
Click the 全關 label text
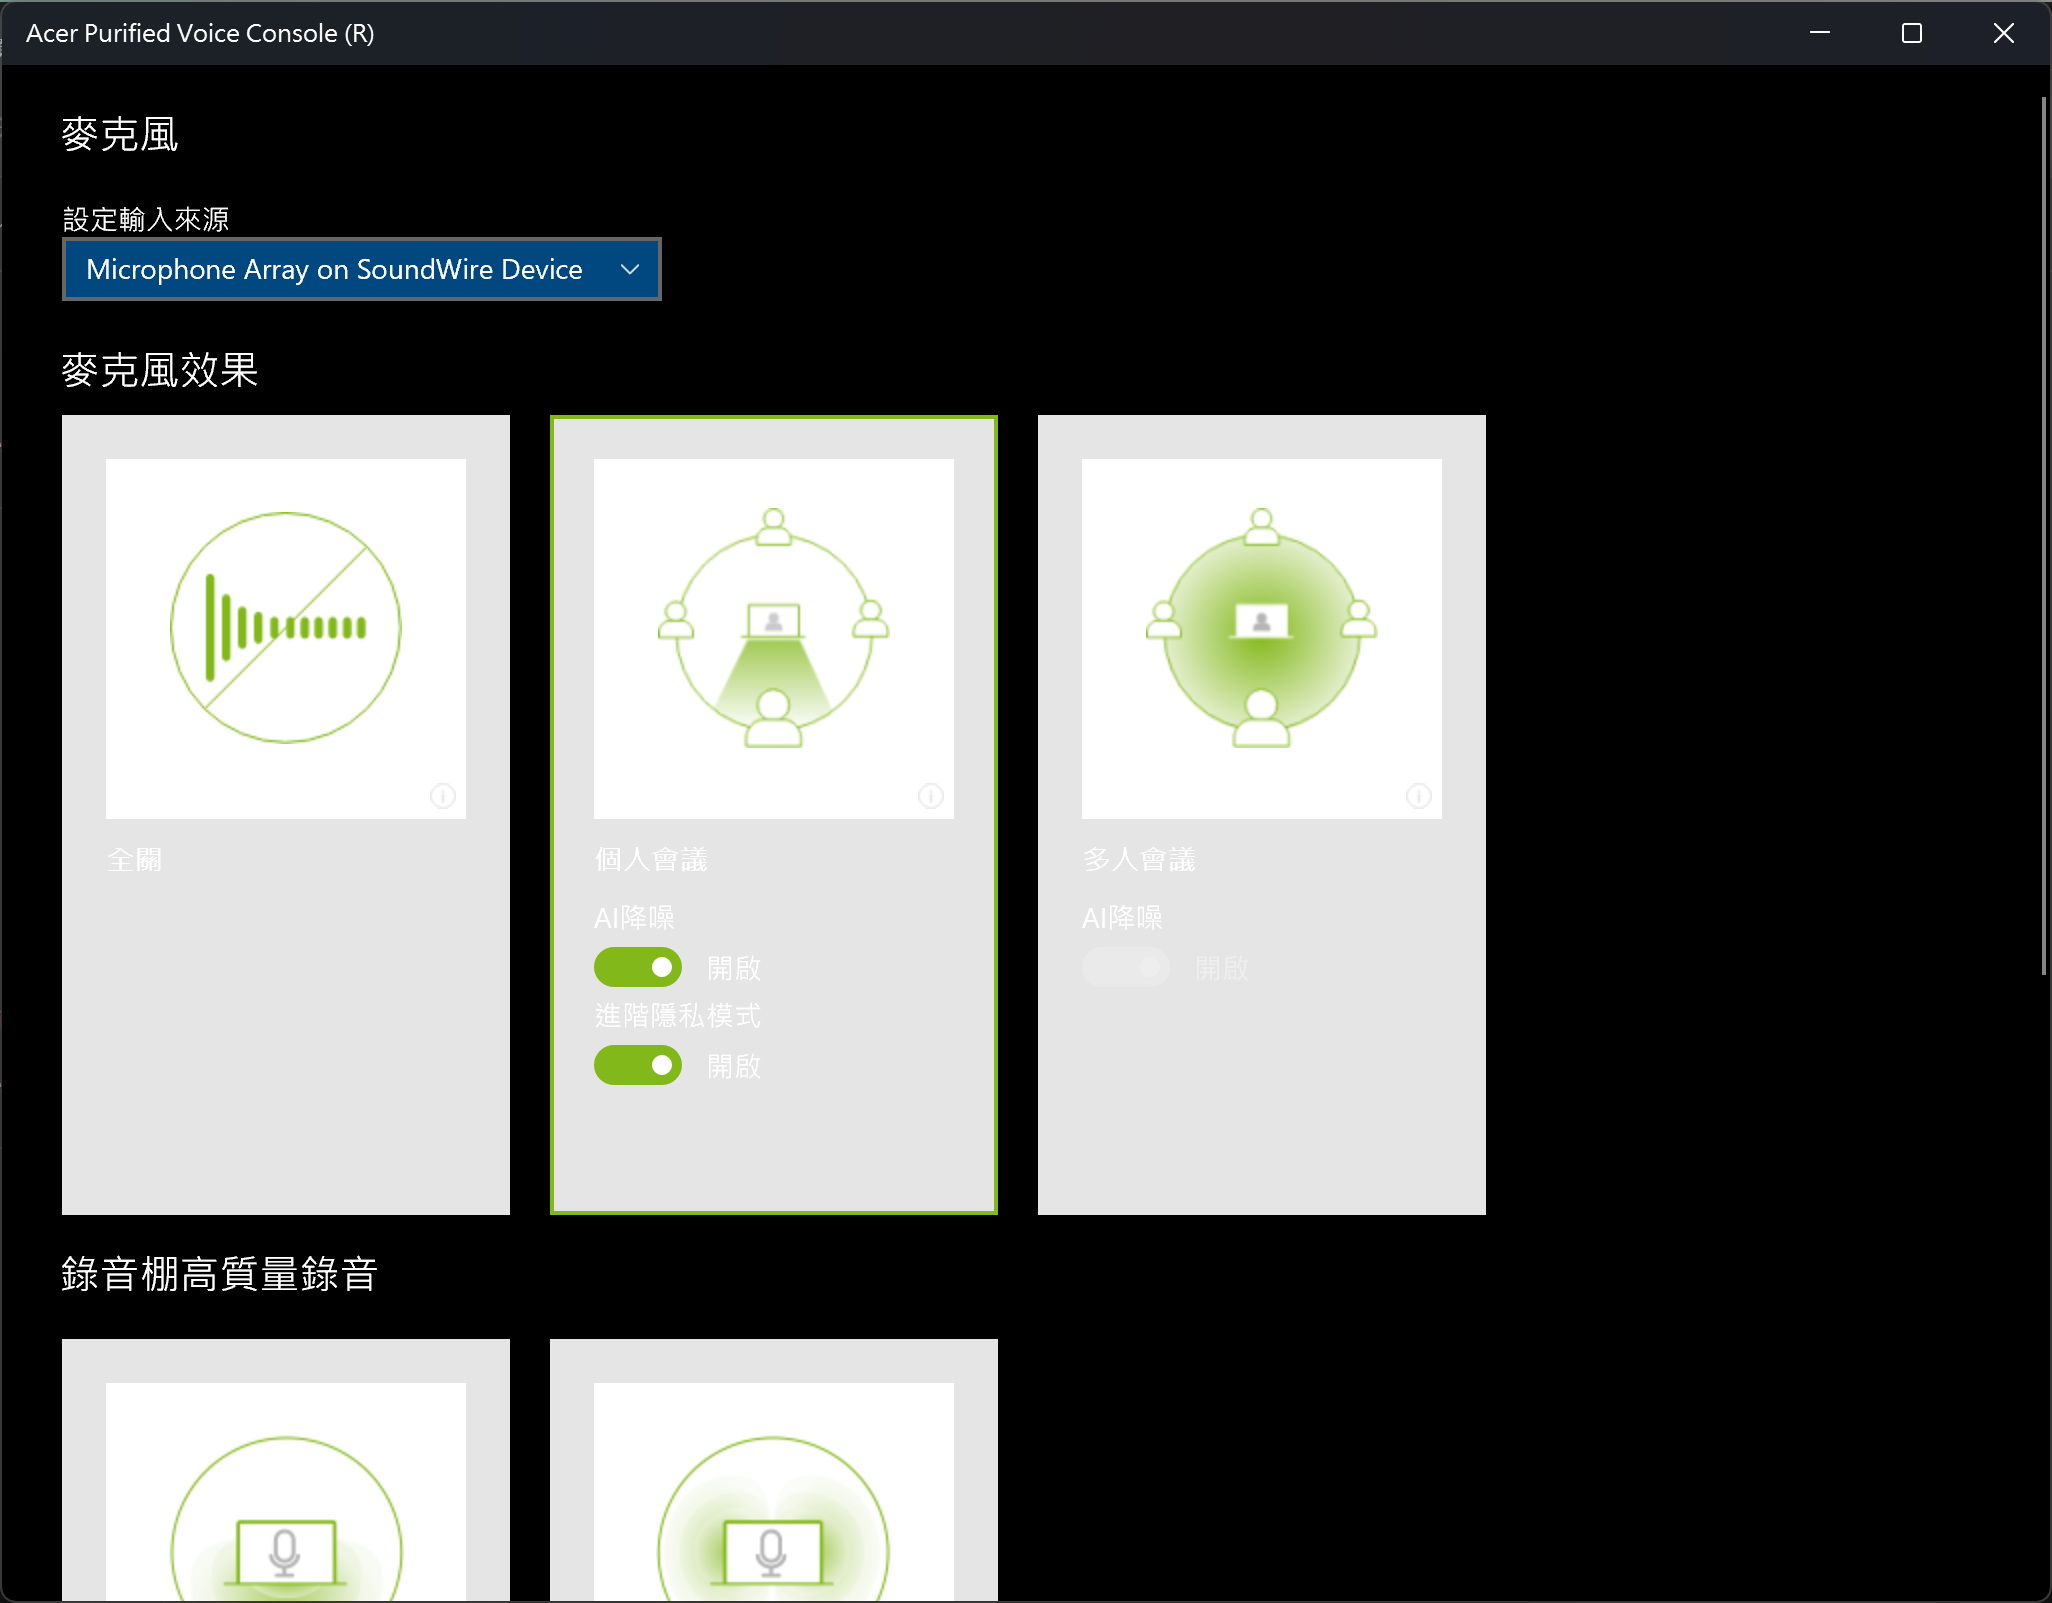[134, 859]
